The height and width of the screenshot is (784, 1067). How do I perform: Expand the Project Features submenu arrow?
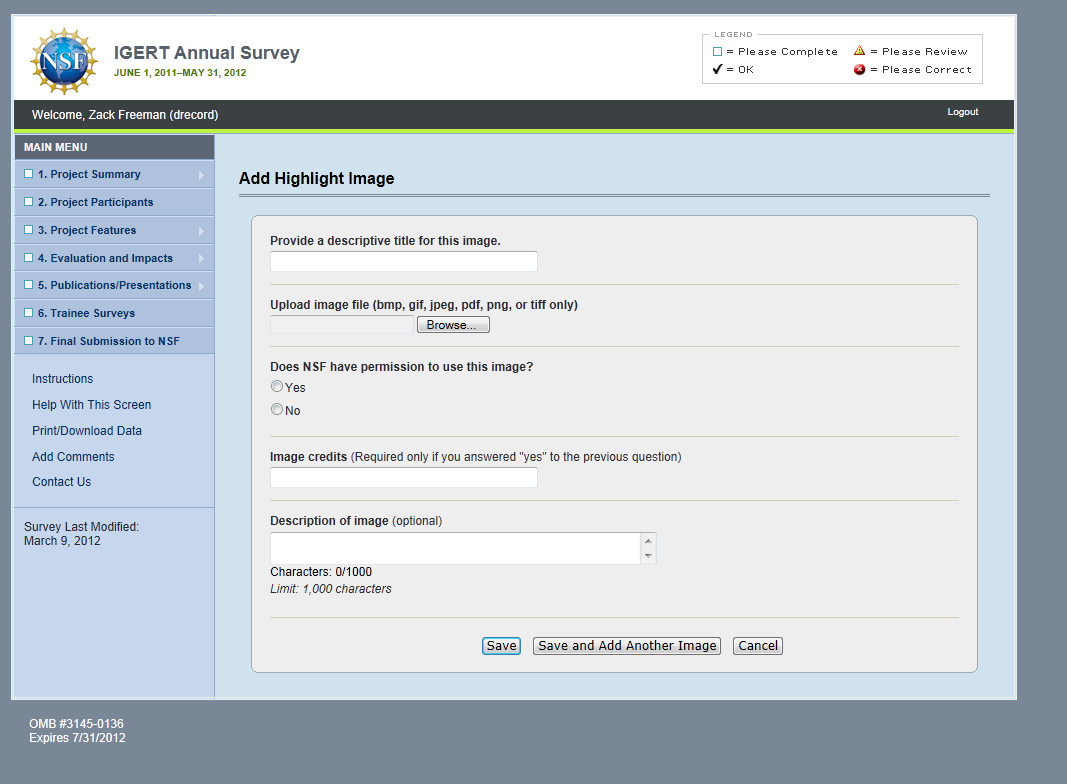tap(201, 231)
